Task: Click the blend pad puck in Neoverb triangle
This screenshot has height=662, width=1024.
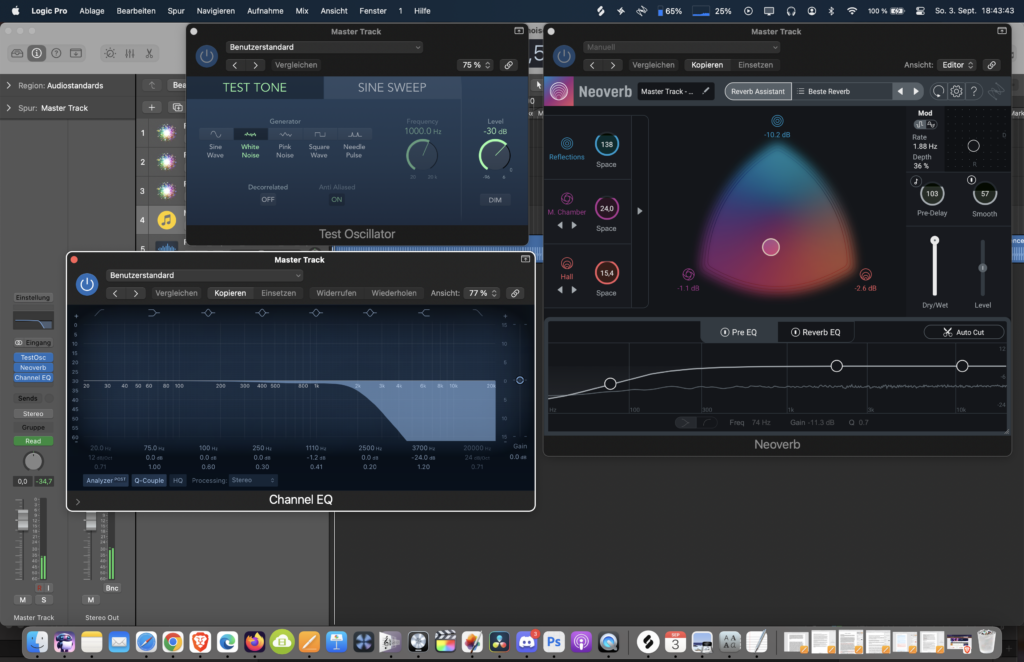Action: click(x=771, y=247)
